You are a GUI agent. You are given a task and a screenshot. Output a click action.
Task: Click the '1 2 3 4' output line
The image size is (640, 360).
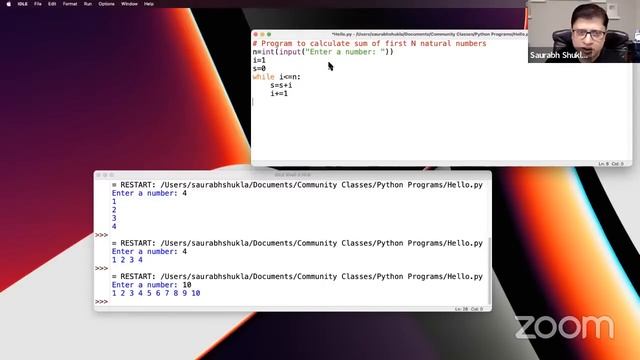(127, 260)
